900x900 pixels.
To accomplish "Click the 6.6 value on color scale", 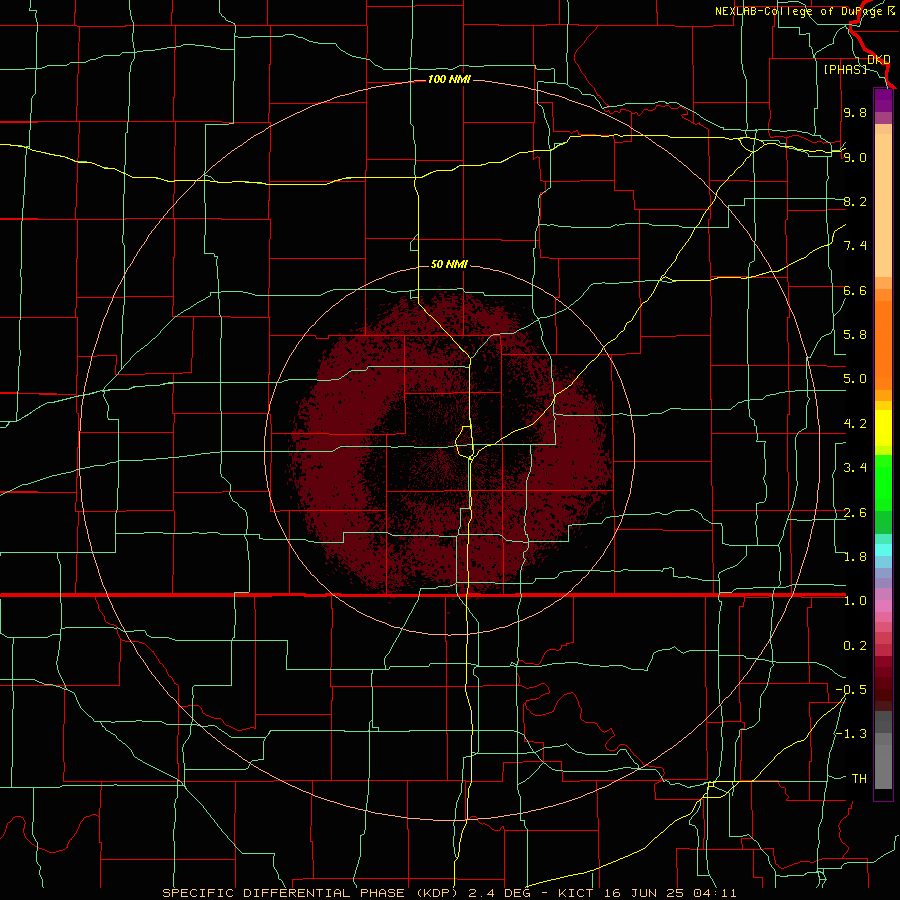I will (855, 290).
